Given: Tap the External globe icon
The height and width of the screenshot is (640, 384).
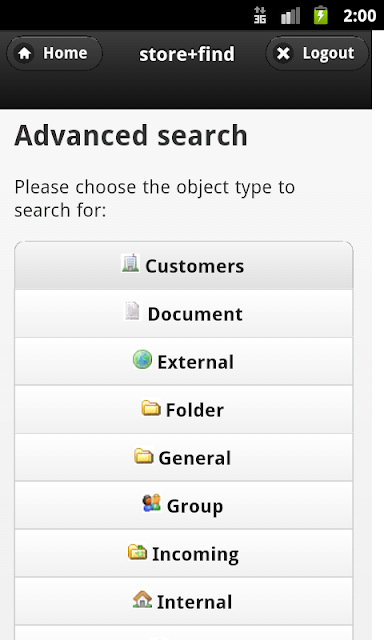Looking at the screenshot, I should click(142, 360).
